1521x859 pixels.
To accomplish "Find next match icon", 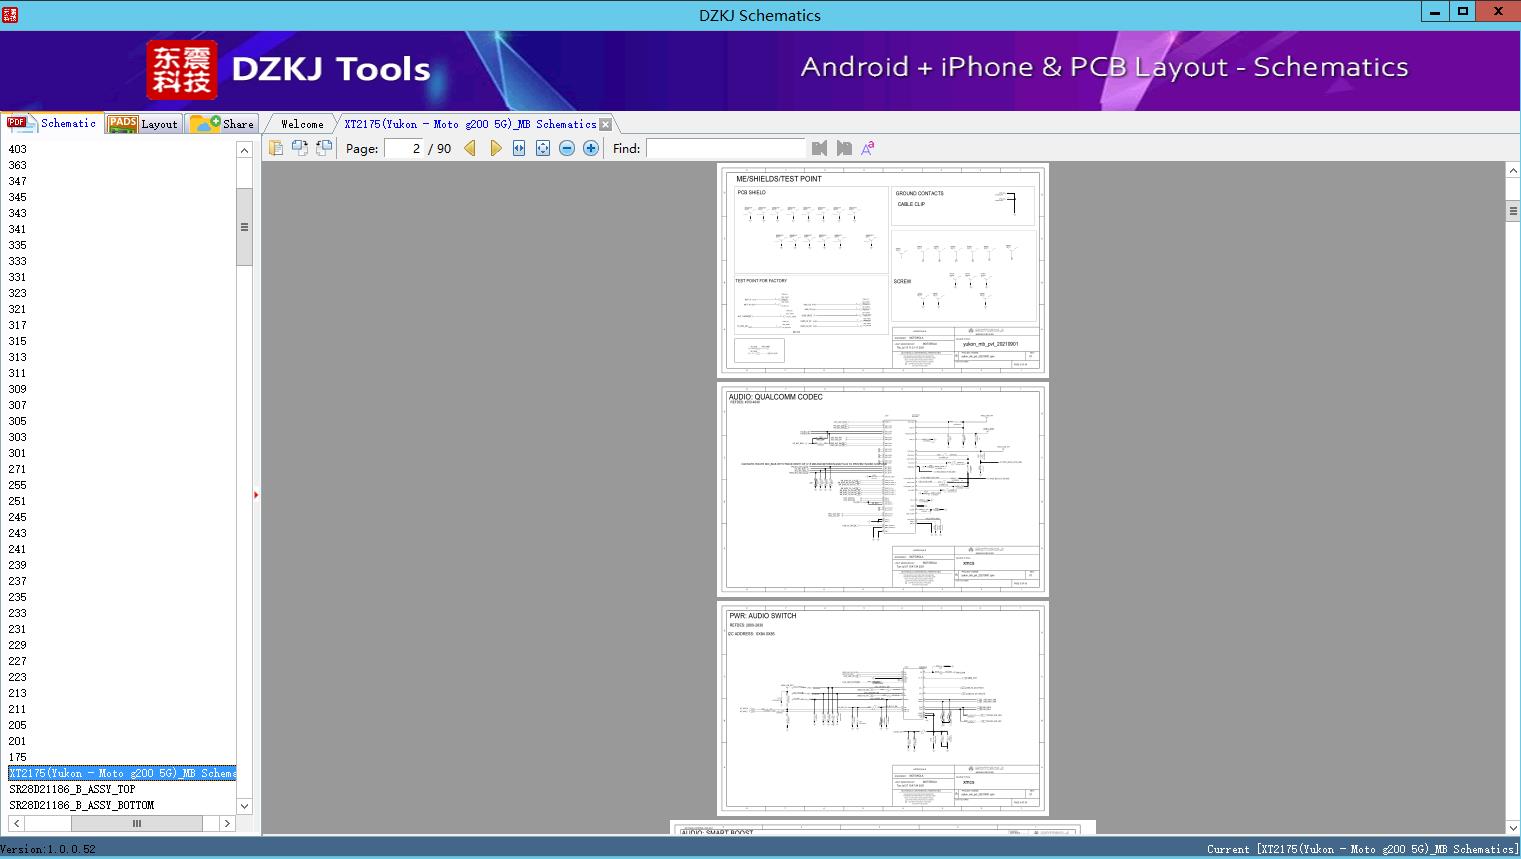I will [x=844, y=148].
